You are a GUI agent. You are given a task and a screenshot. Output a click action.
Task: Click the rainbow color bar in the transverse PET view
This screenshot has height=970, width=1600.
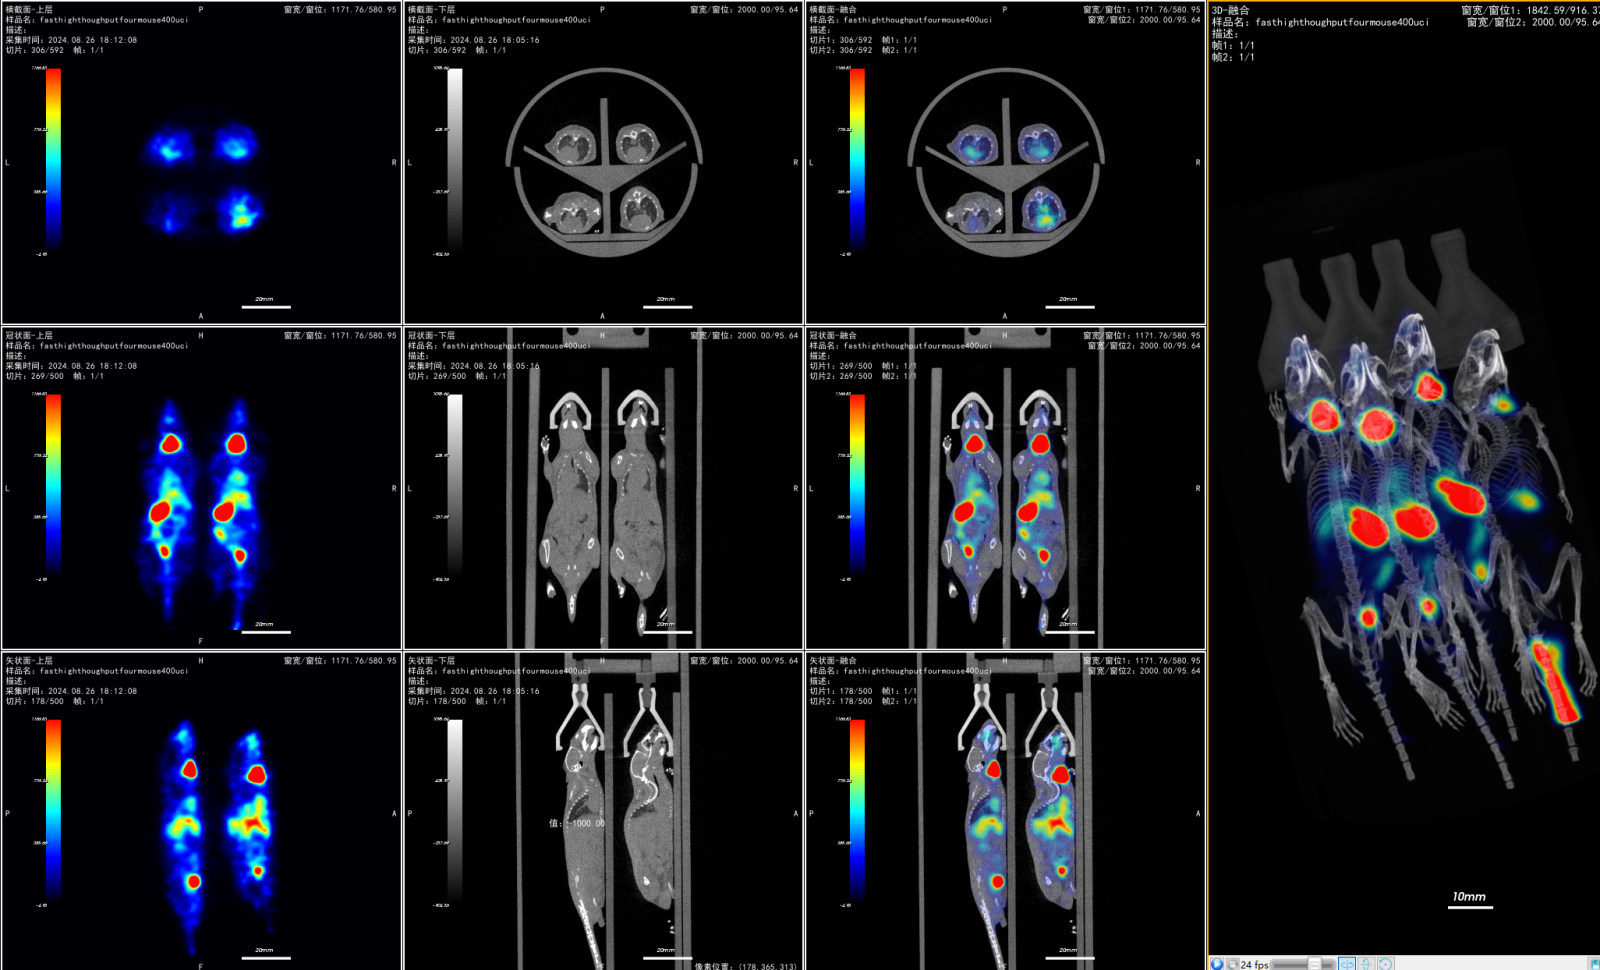pyautogui.click(x=53, y=158)
